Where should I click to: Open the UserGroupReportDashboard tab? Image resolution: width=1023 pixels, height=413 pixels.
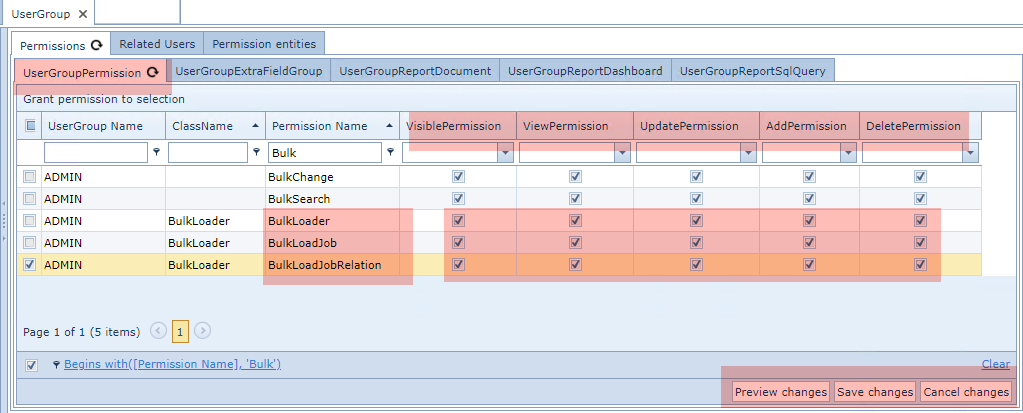(585, 71)
